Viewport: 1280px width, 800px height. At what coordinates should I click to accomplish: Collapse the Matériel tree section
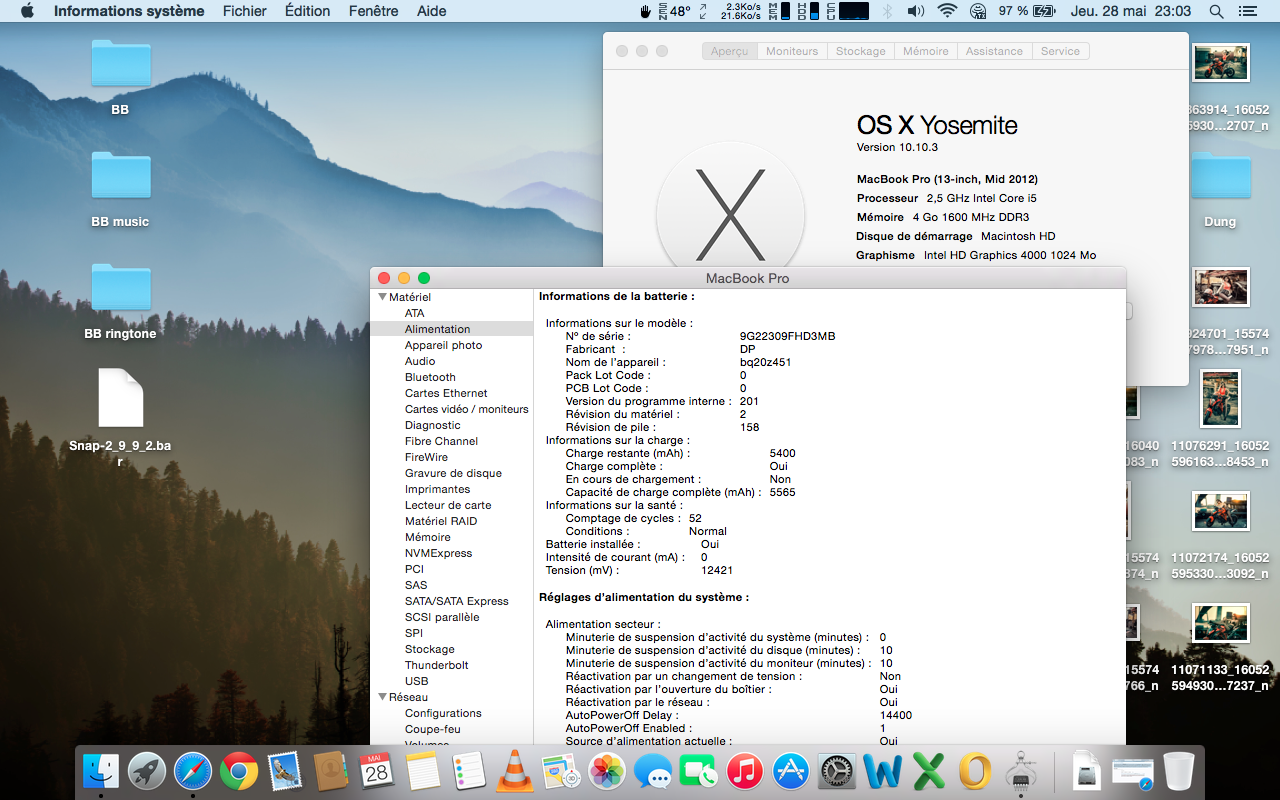382,297
